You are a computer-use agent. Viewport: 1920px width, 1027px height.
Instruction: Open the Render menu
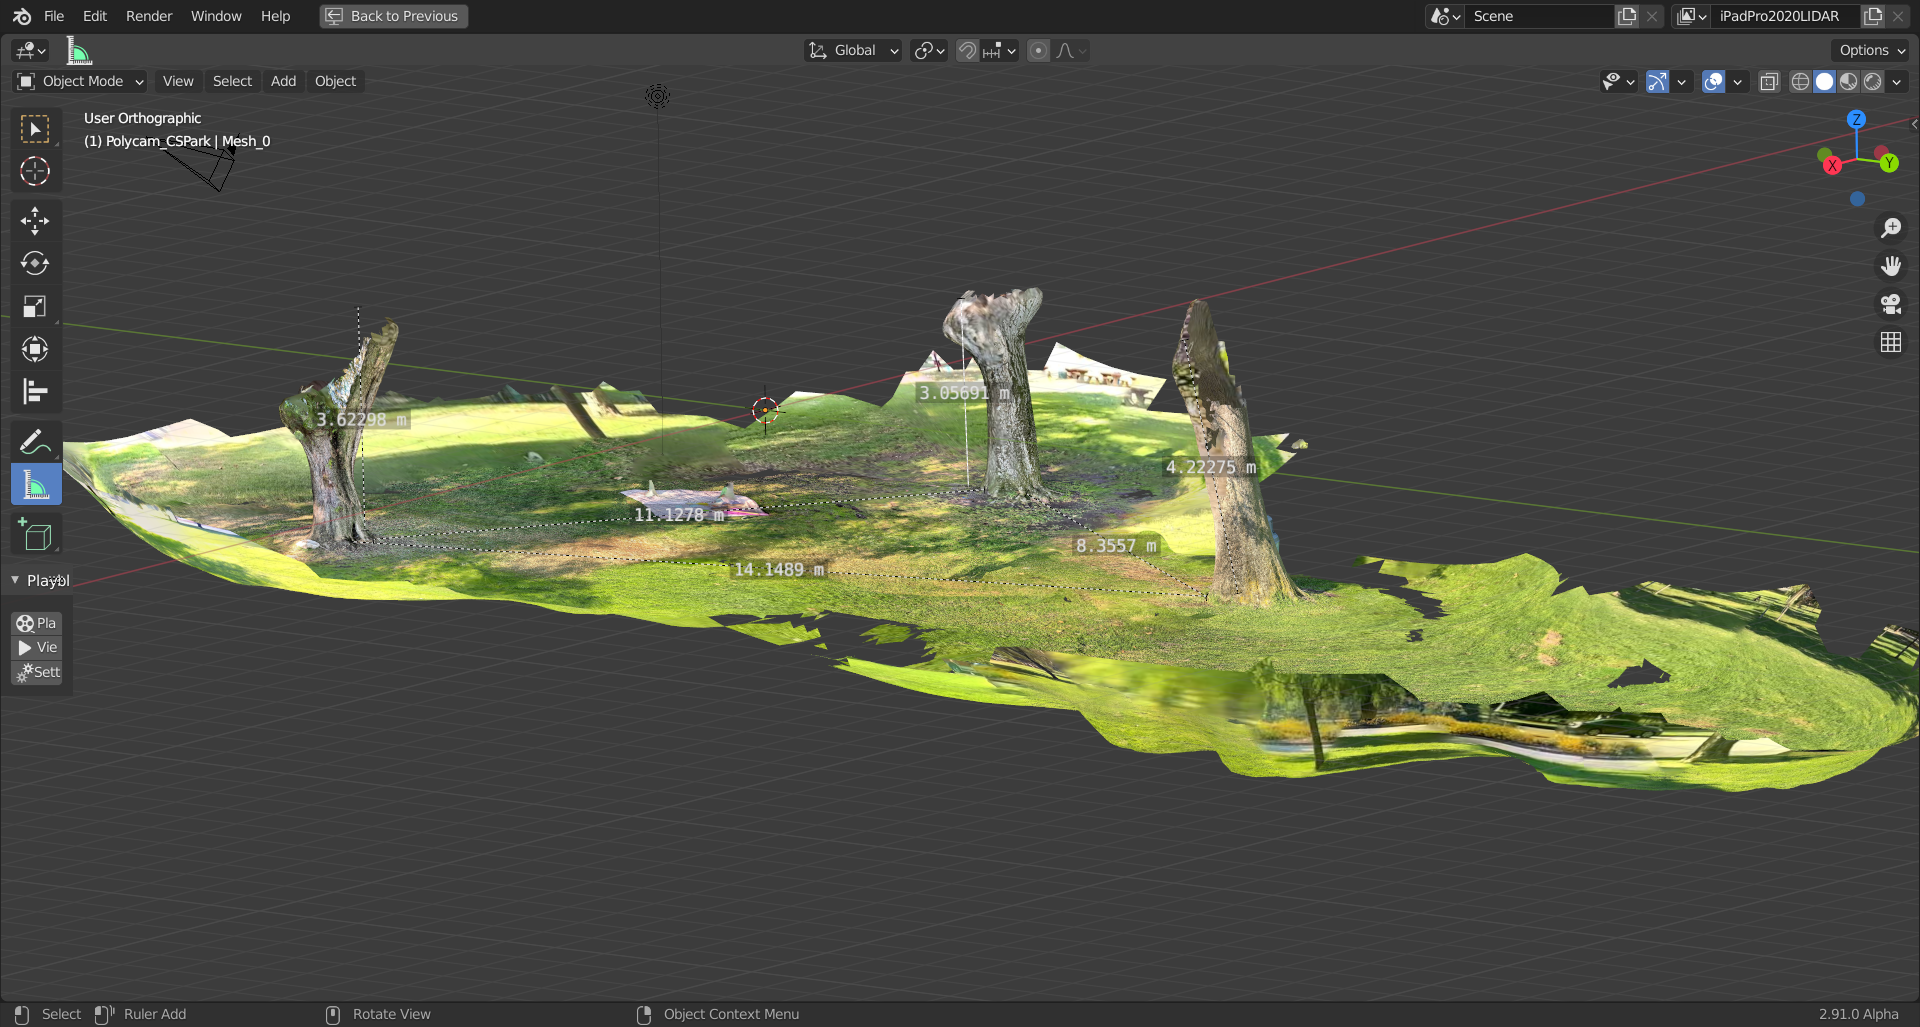point(149,16)
